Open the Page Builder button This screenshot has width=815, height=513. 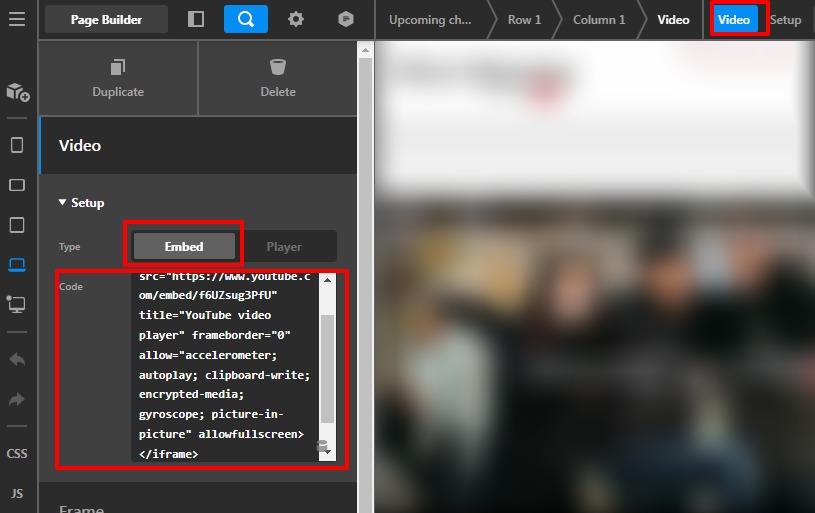(106, 19)
